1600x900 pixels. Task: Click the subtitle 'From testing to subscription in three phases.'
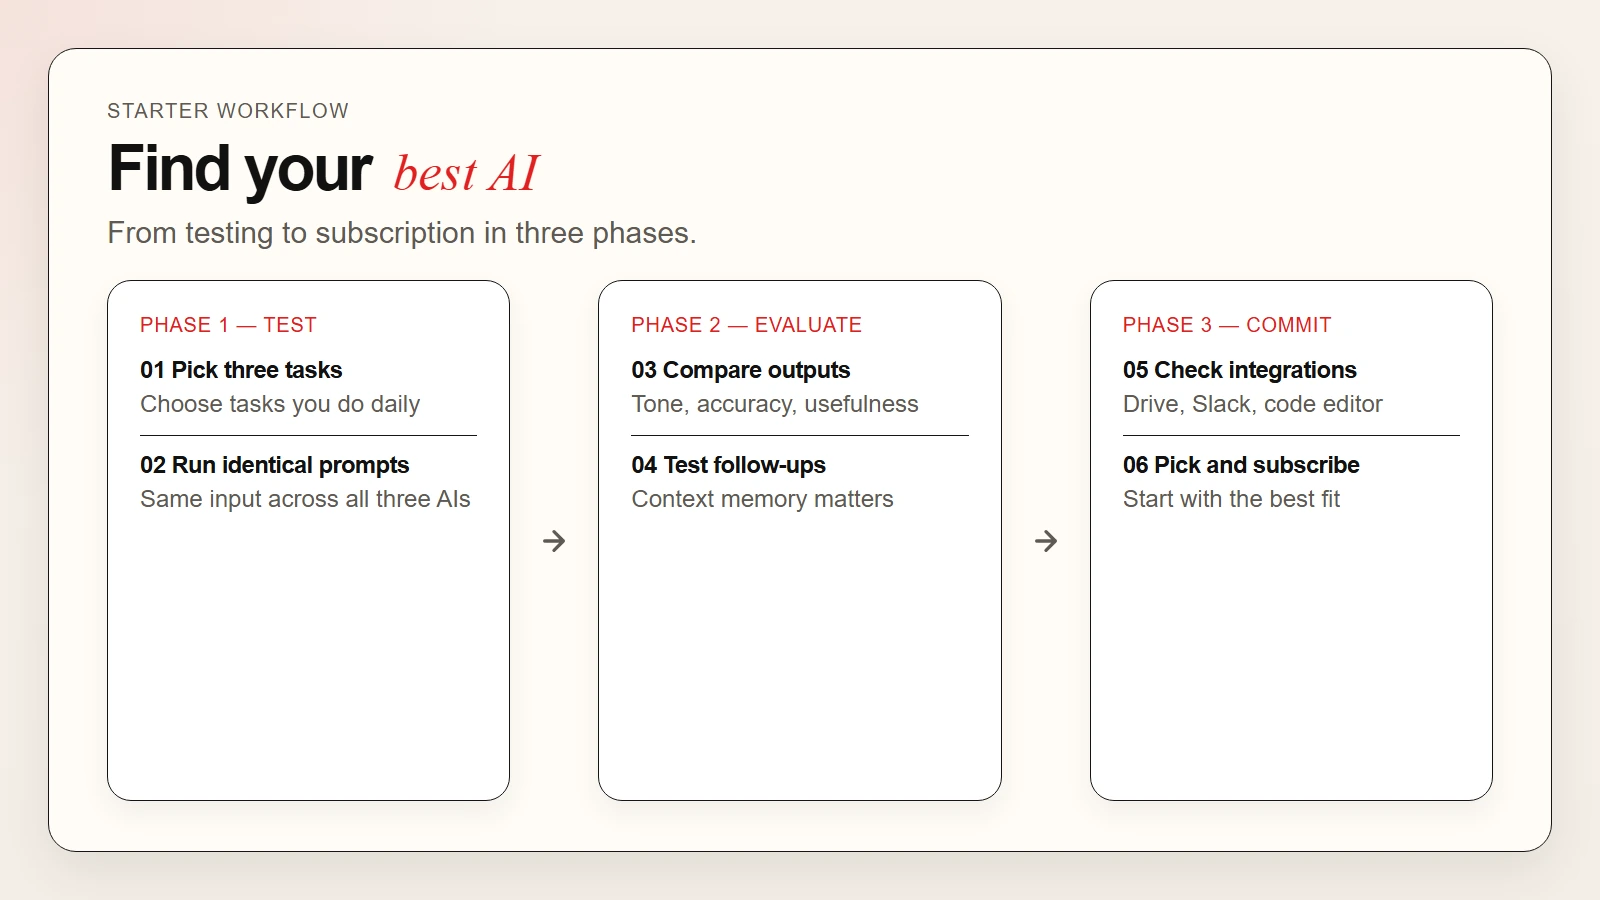(402, 233)
